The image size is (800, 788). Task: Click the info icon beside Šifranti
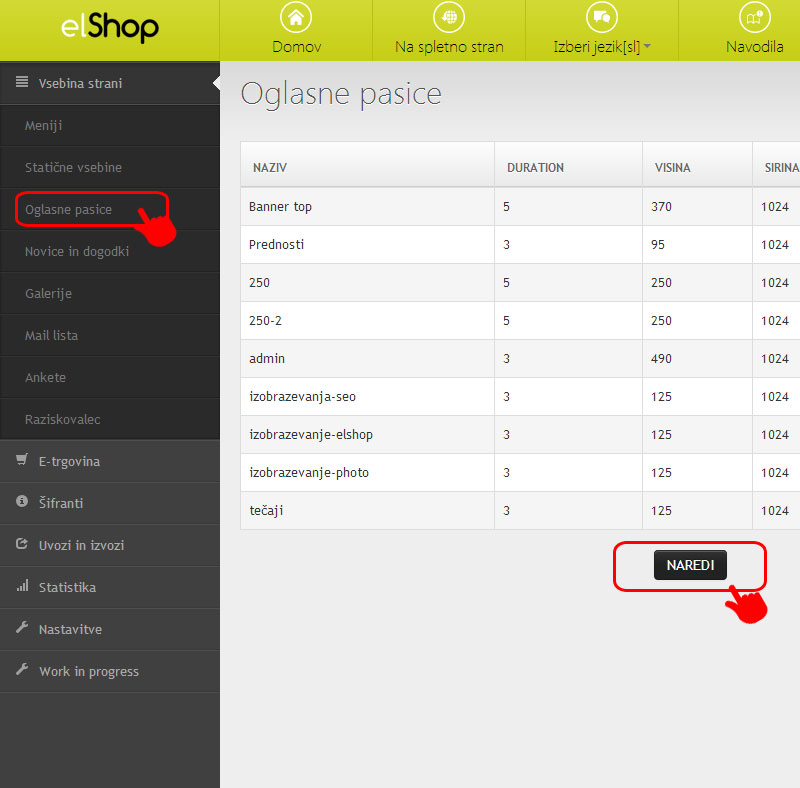click(x=22, y=501)
